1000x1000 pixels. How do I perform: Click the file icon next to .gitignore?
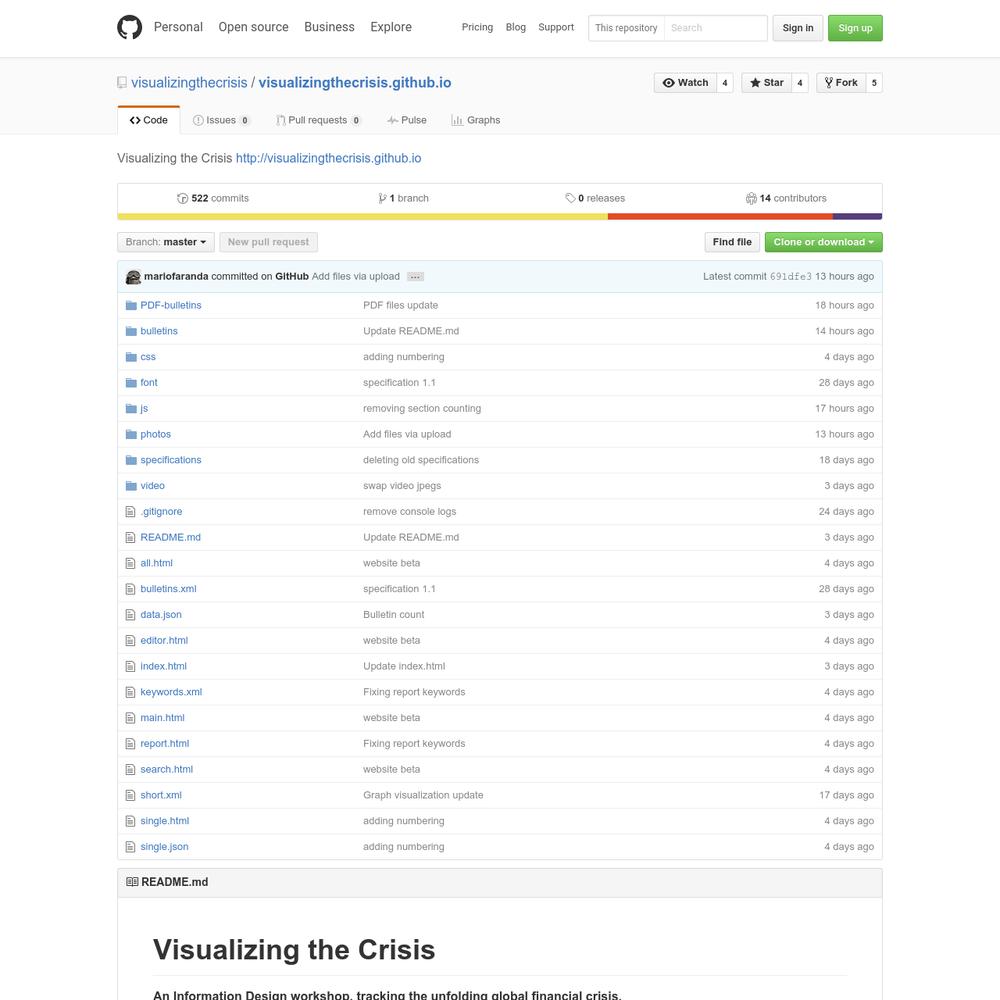131,511
